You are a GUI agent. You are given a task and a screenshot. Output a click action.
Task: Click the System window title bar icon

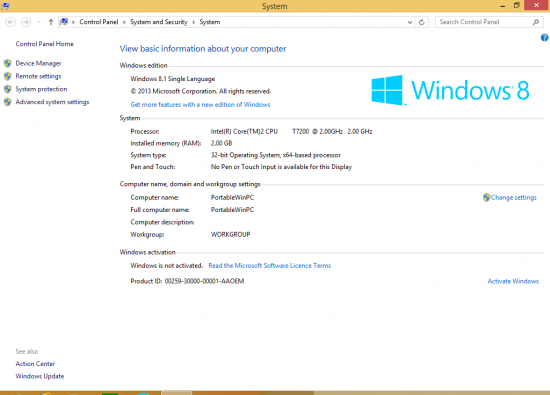coord(6,6)
